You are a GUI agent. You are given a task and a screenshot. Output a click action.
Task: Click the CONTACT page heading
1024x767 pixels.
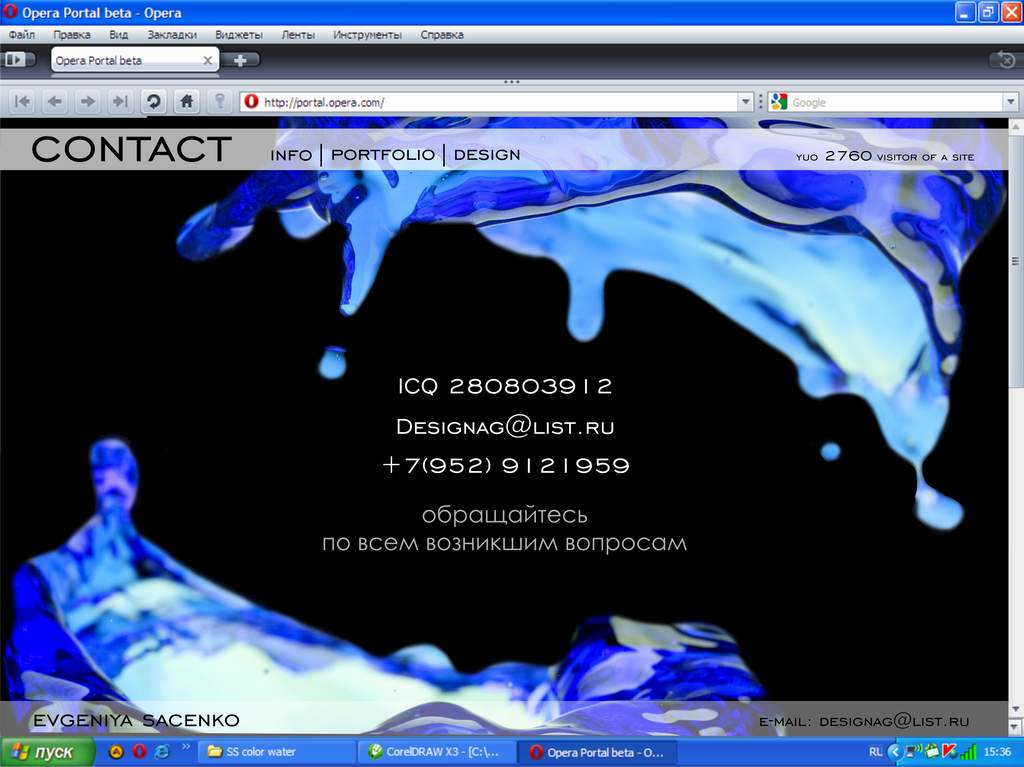click(131, 149)
